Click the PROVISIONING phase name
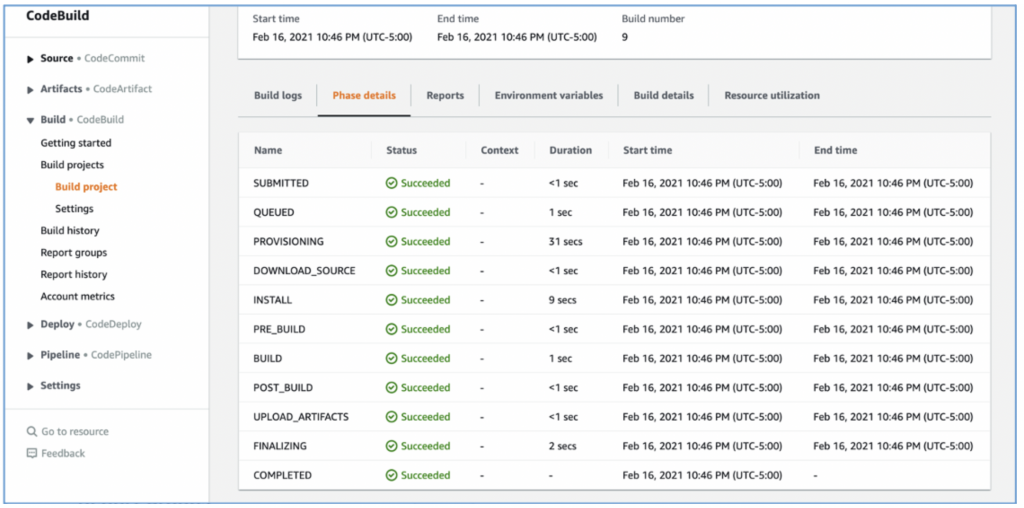This screenshot has height=508, width=1024. [289, 242]
